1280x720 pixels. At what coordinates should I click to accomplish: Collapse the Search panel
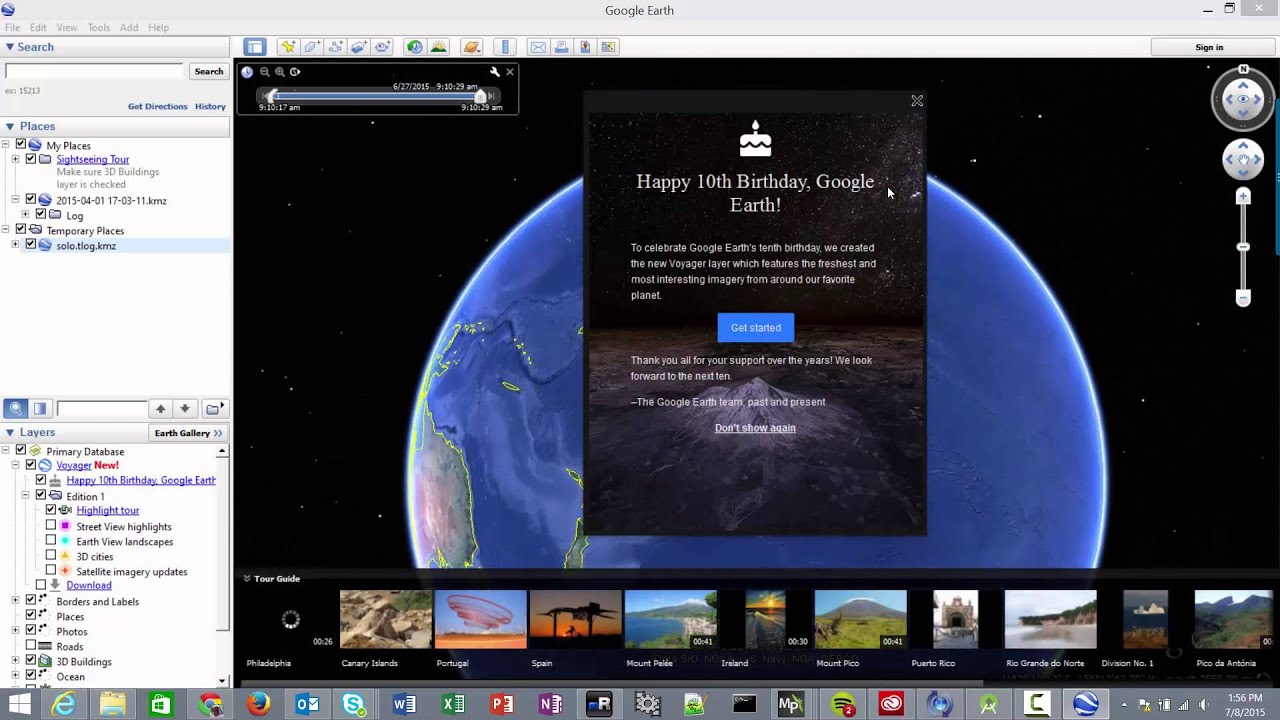(10, 46)
